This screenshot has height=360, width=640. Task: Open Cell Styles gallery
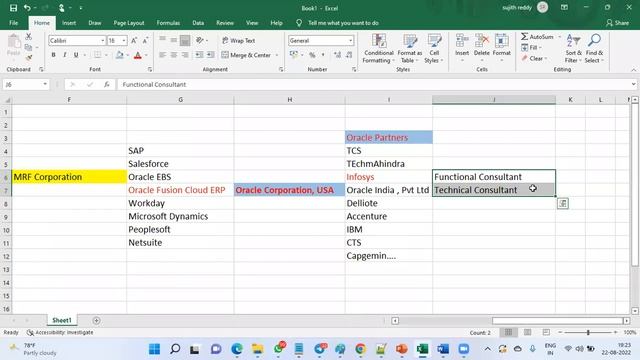(434, 48)
